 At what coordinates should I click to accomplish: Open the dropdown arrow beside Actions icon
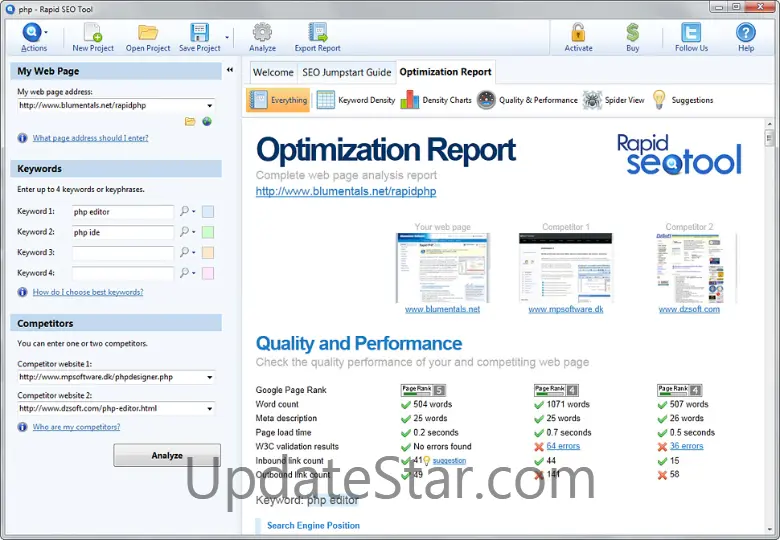tap(46, 32)
